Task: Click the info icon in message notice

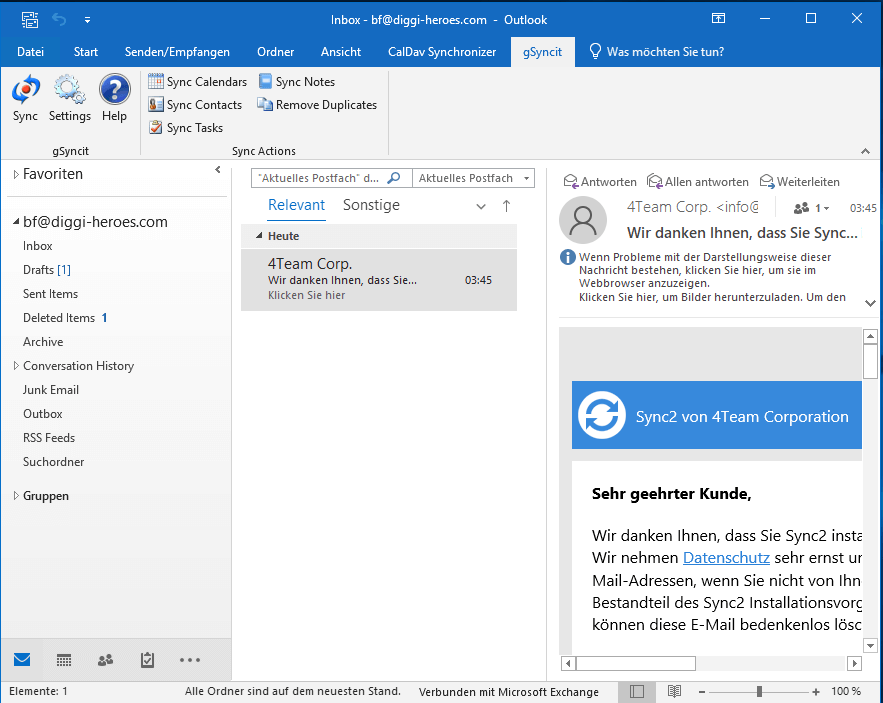Action: click(x=567, y=257)
